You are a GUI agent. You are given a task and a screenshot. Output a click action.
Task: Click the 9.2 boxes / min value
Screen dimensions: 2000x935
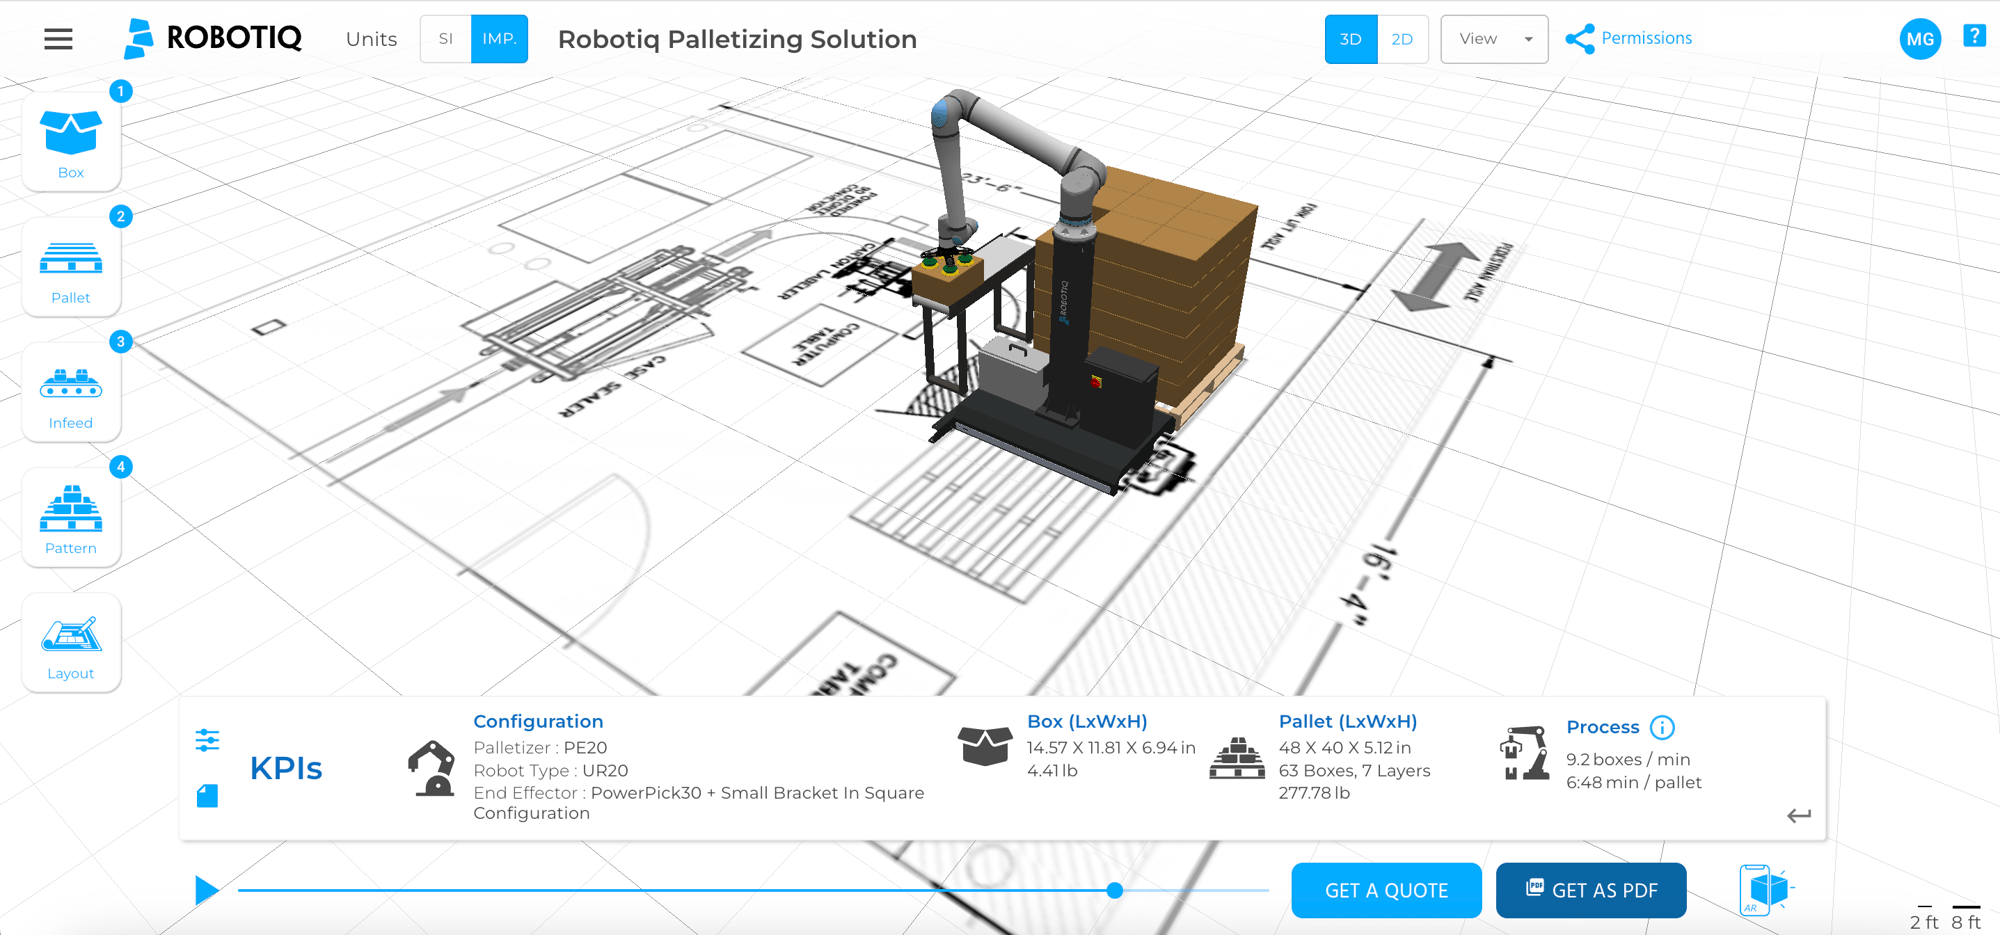coord(1628,759)
